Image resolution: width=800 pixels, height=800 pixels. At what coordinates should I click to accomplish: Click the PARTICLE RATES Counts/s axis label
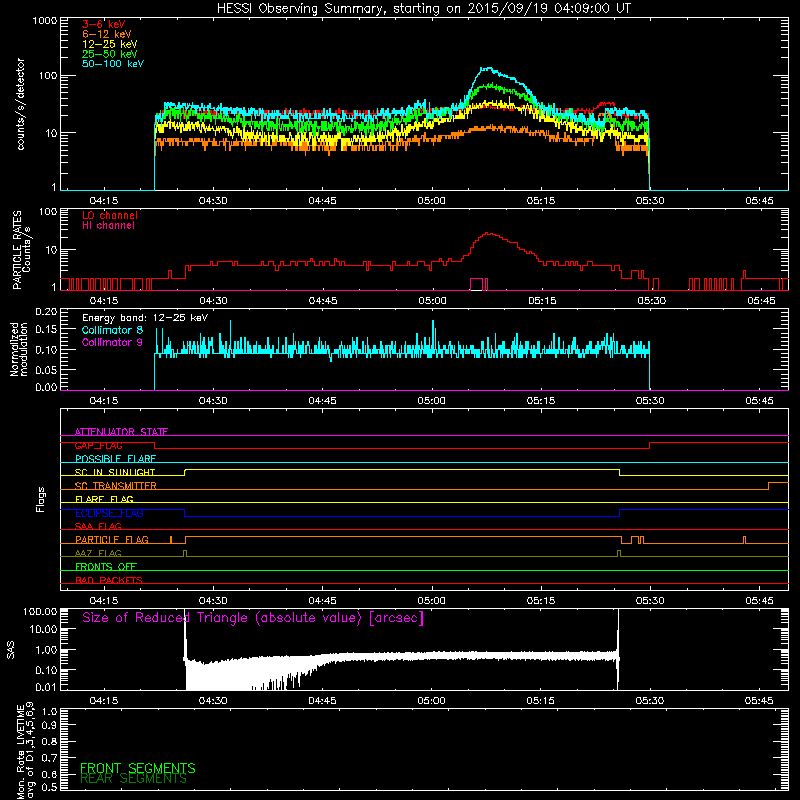pyautogui.click(x=21, y=250)
